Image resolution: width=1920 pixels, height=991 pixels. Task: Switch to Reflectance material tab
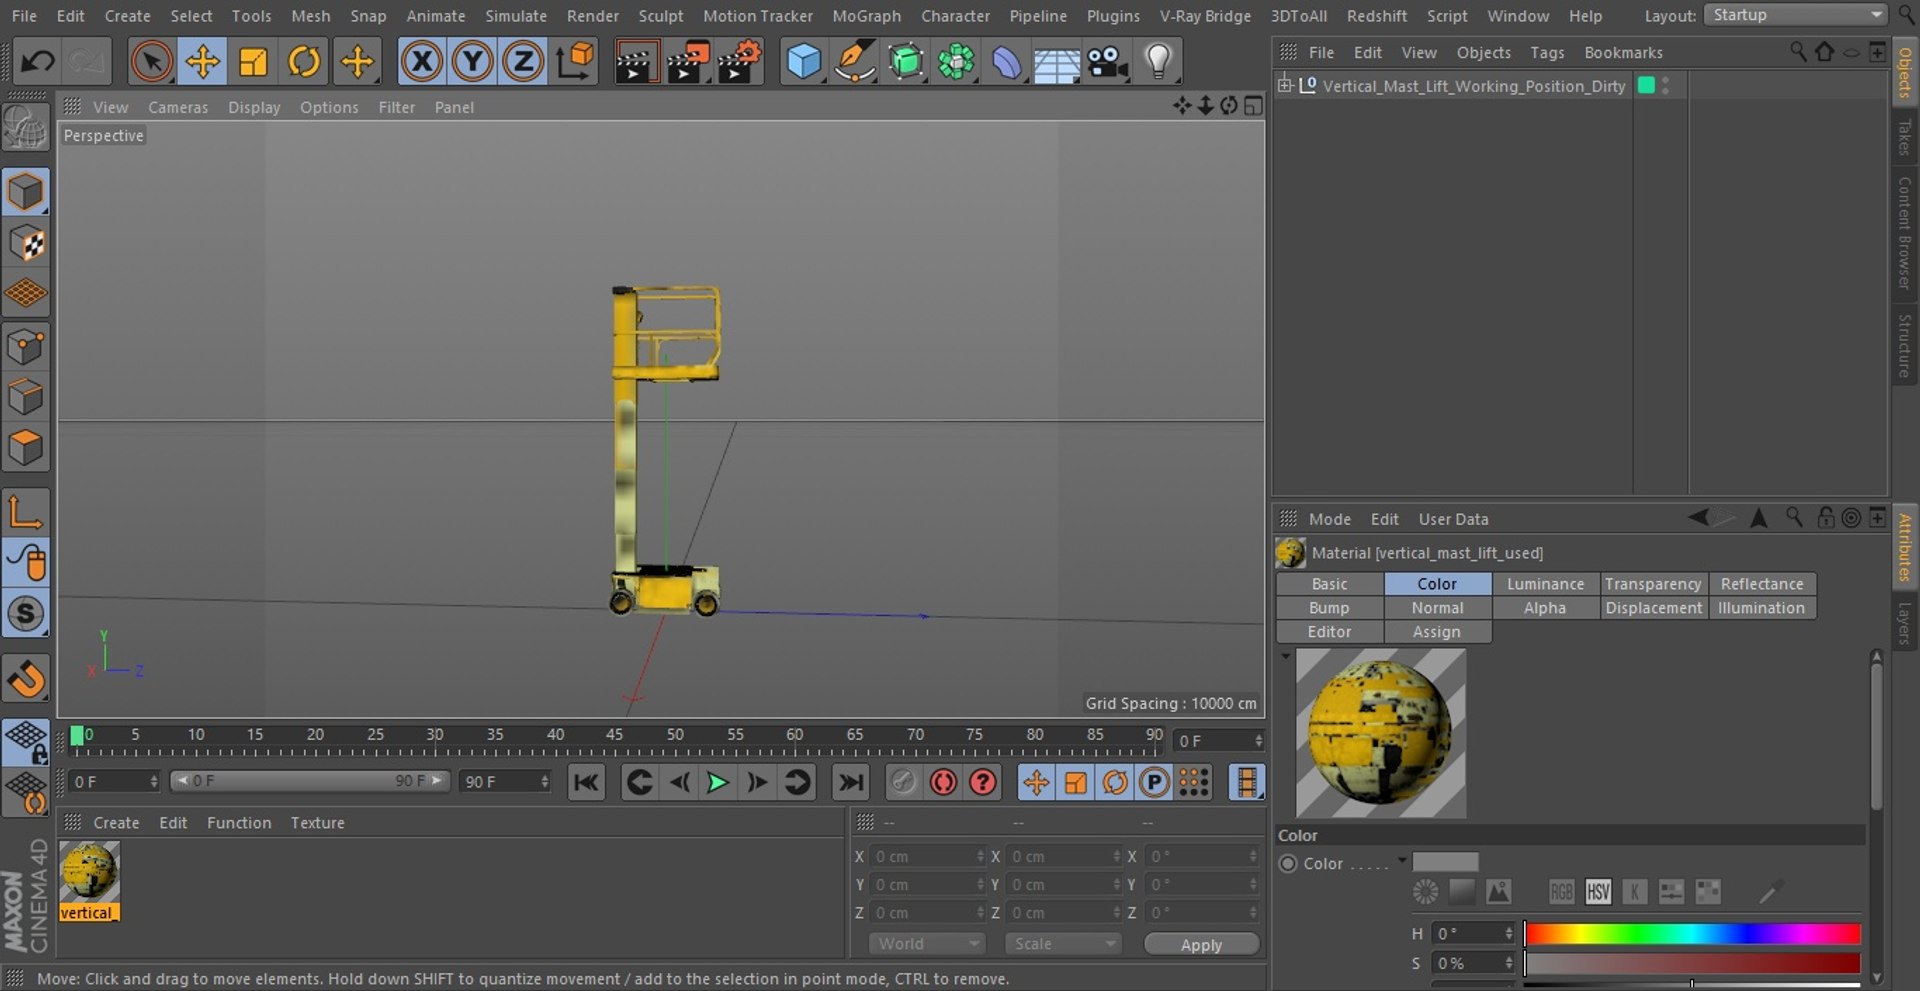1762,584
